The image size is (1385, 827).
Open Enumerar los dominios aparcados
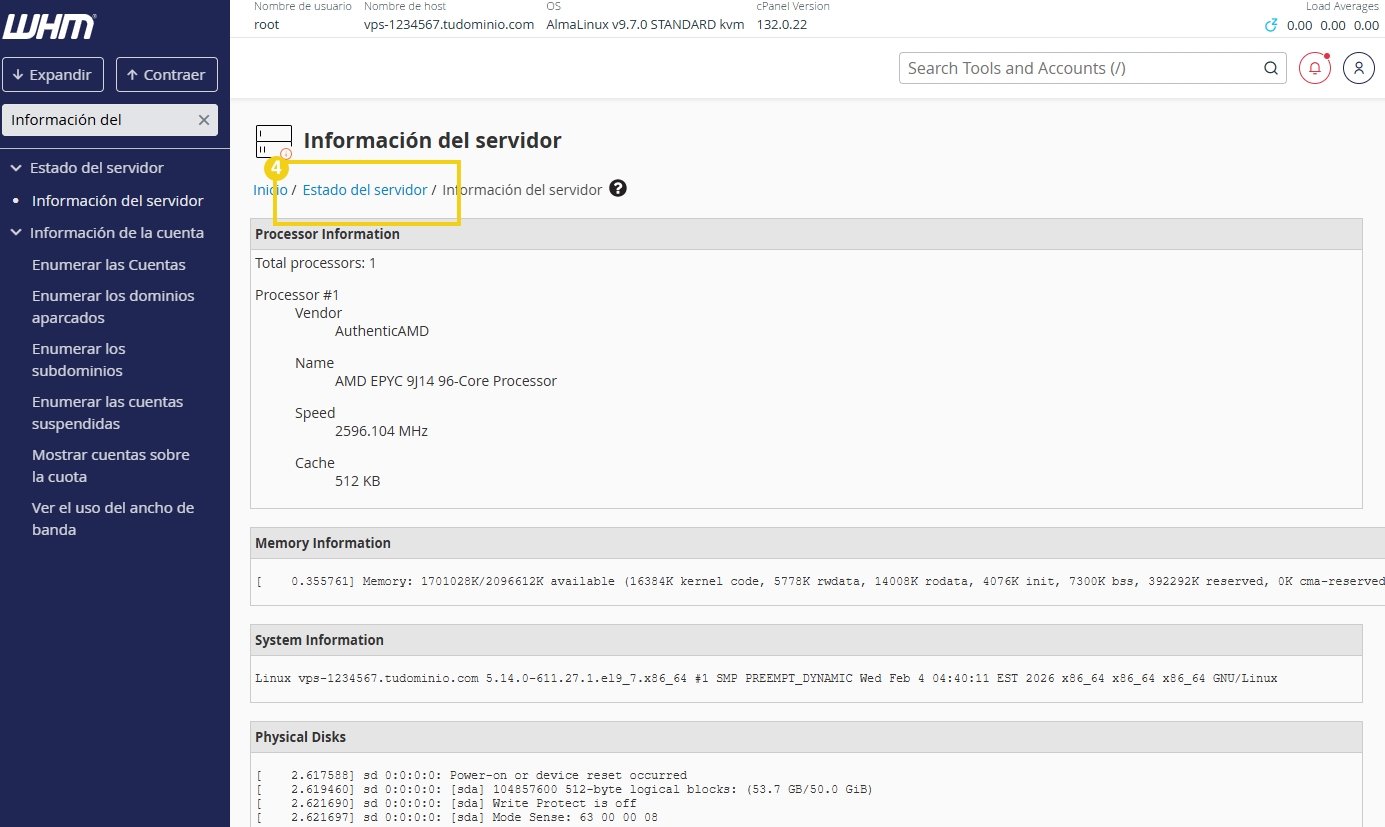click(112, 307)
